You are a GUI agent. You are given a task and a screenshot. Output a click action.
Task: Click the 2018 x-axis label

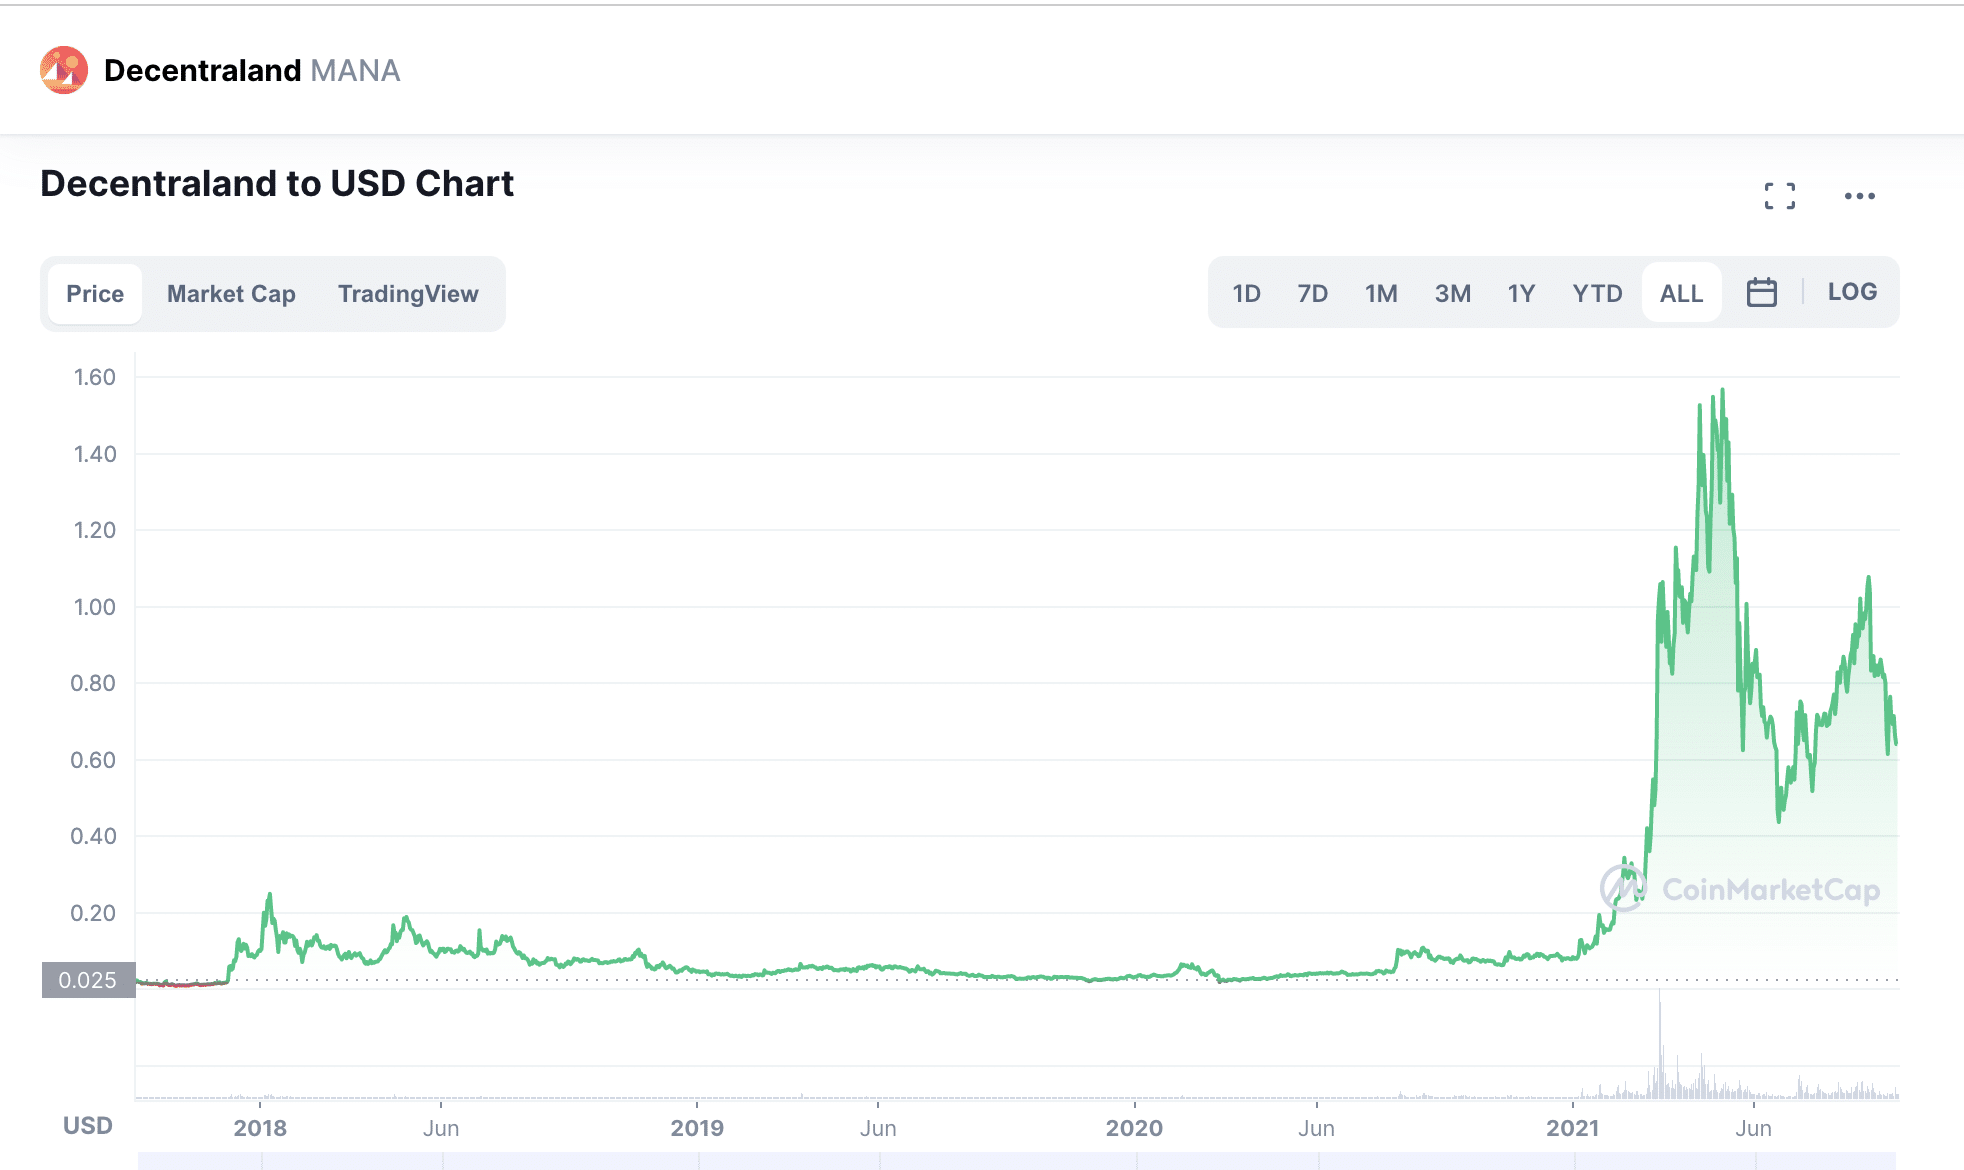coord(260,1128)
